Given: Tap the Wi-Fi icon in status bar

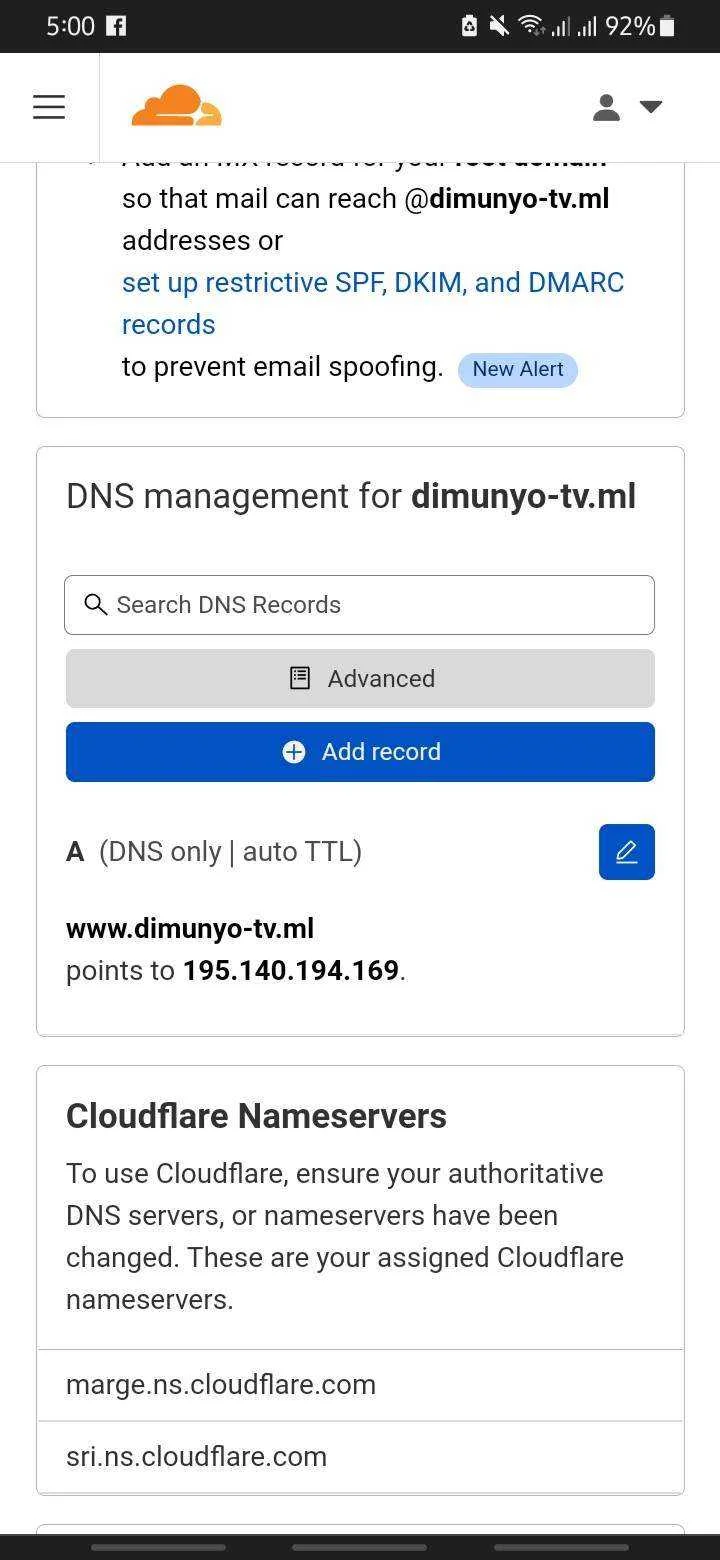Looking at the screenshot, I should (531, 26).
